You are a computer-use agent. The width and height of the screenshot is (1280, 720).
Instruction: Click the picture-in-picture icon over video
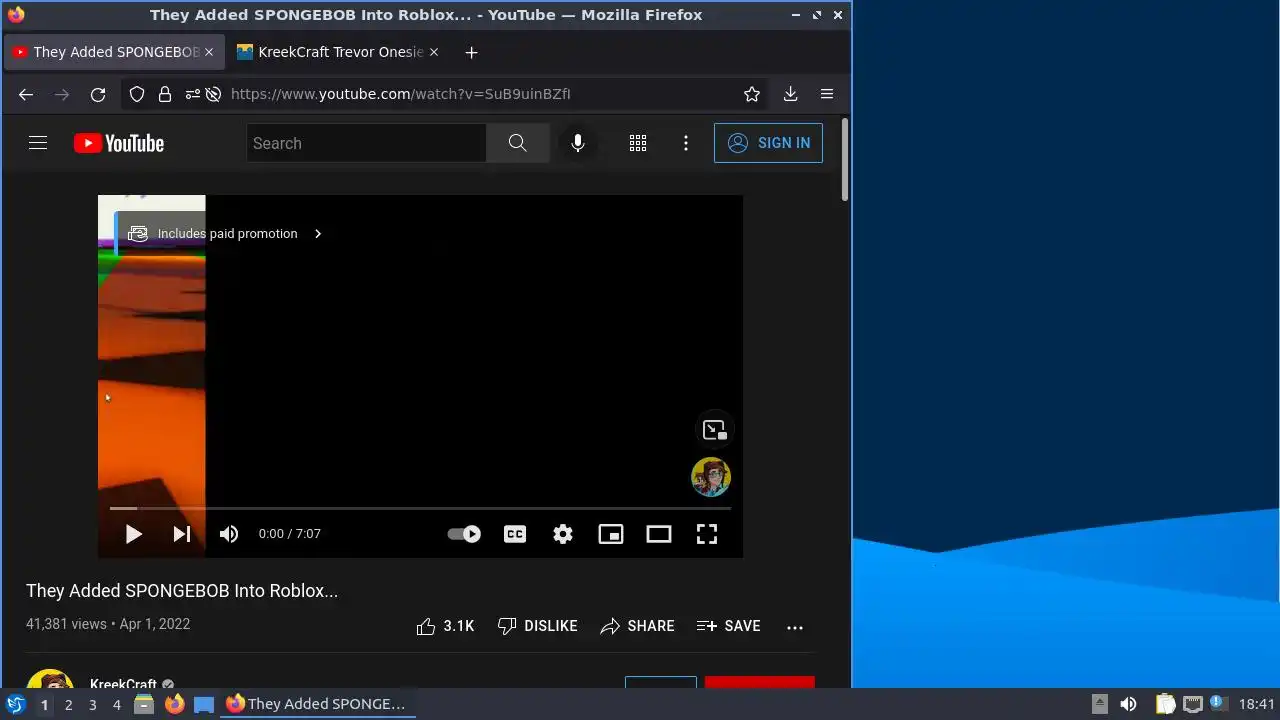pyautogui.click(x=714, y=430)
